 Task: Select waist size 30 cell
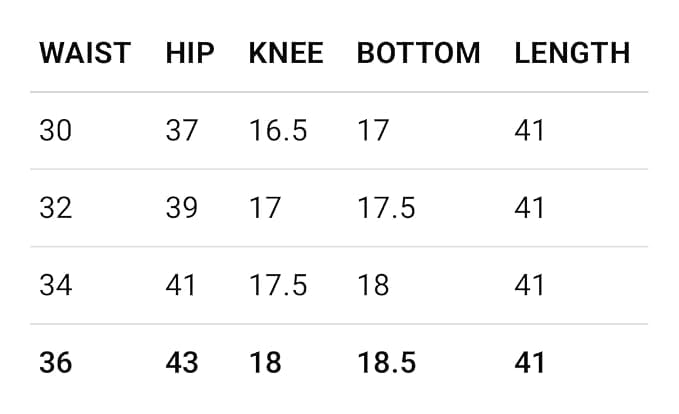(55, 130)
